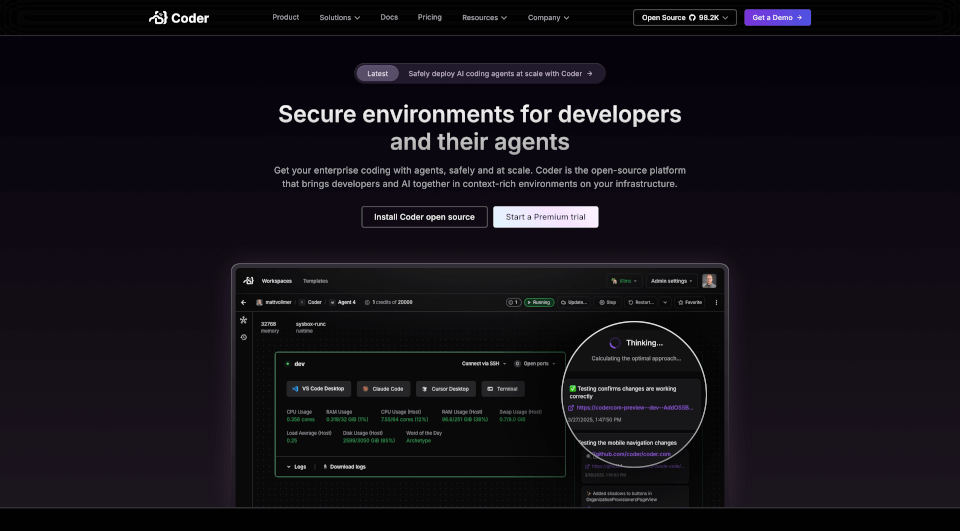Screen dimensions: 960x531
Task: Expand the Solutions menu
Action: pos(340,18)
